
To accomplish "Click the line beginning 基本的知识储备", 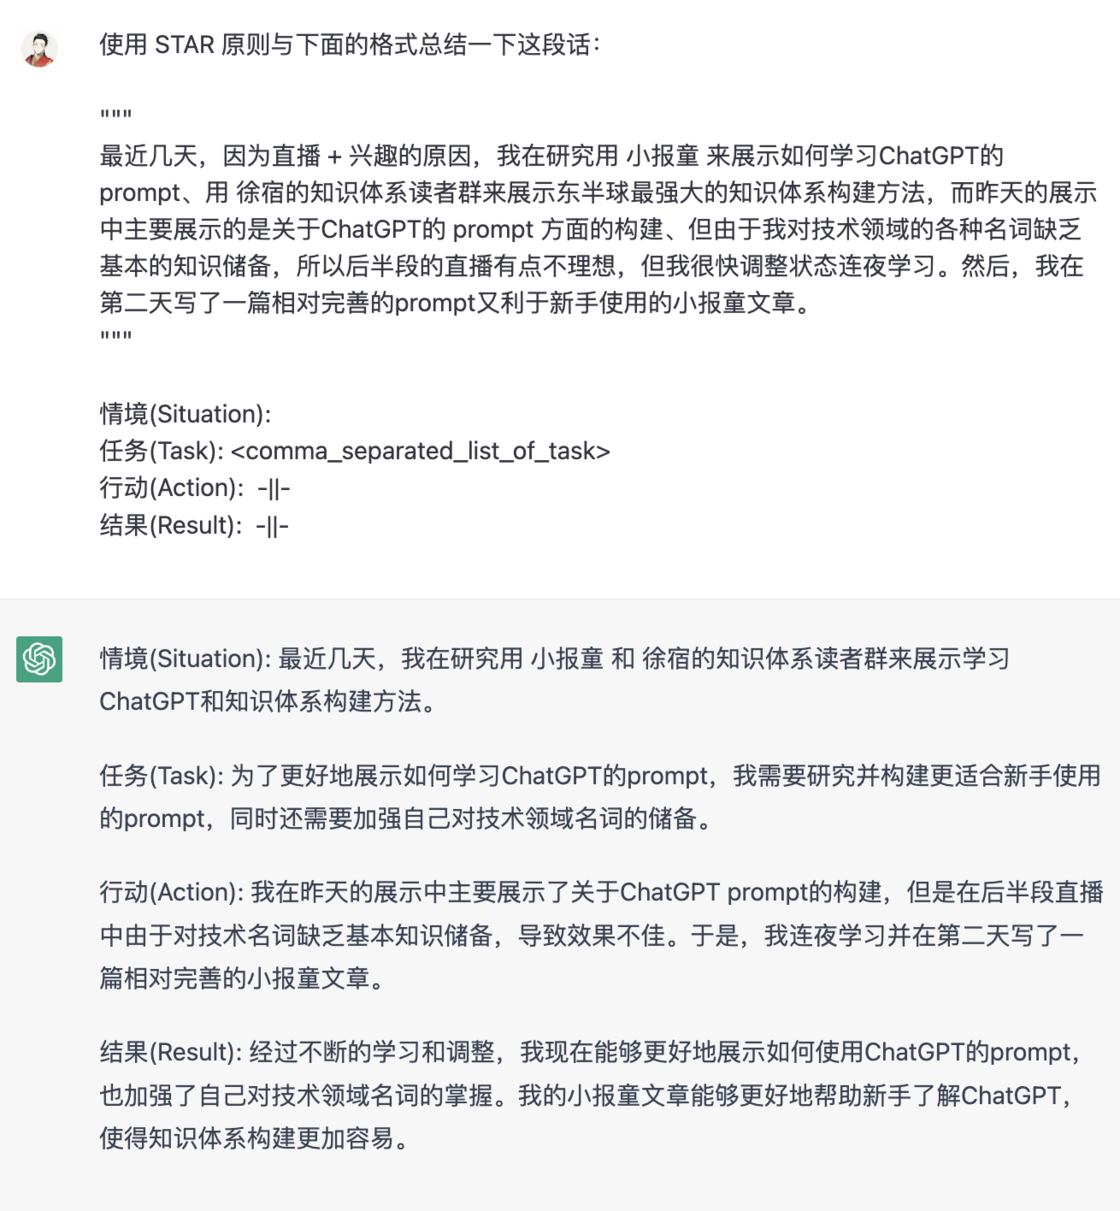I will [591, 266].
